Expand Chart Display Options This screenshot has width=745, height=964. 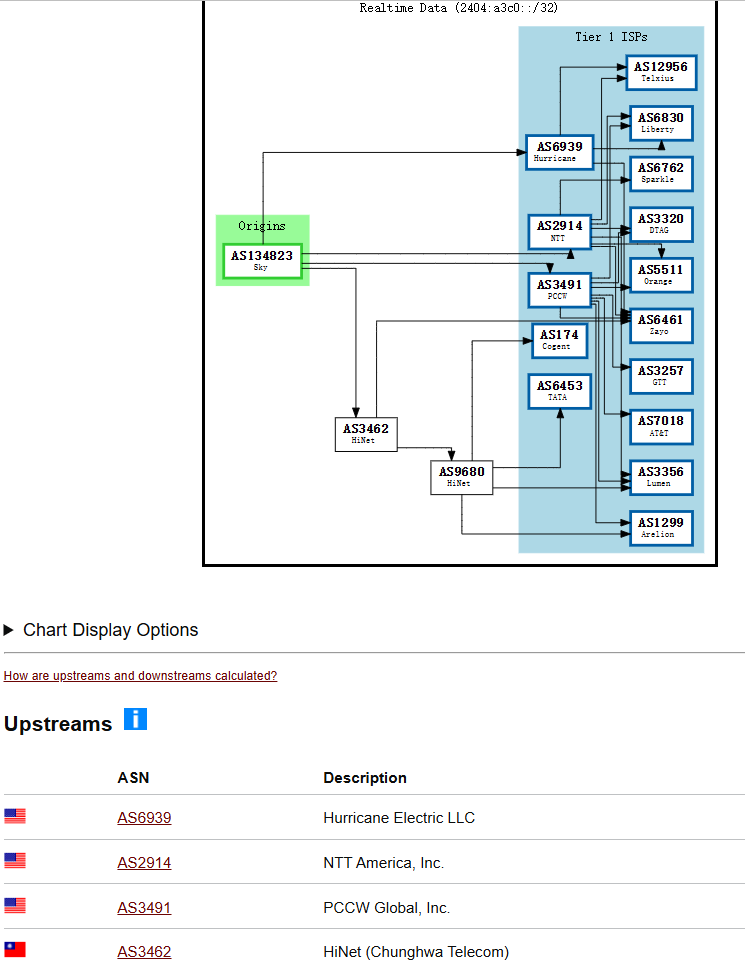click(x=101, y=630)
